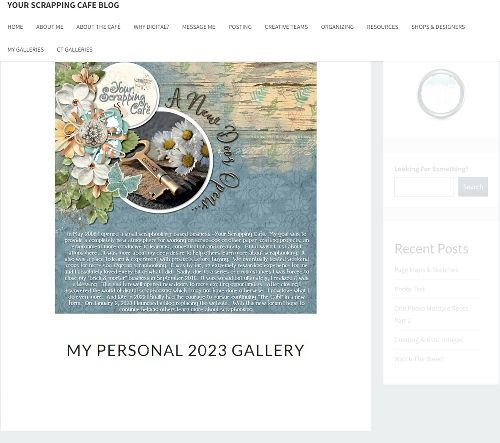Click the circular logo badge in sidebar
Viewport: 500px width, 443px height.
click(441, 94)
